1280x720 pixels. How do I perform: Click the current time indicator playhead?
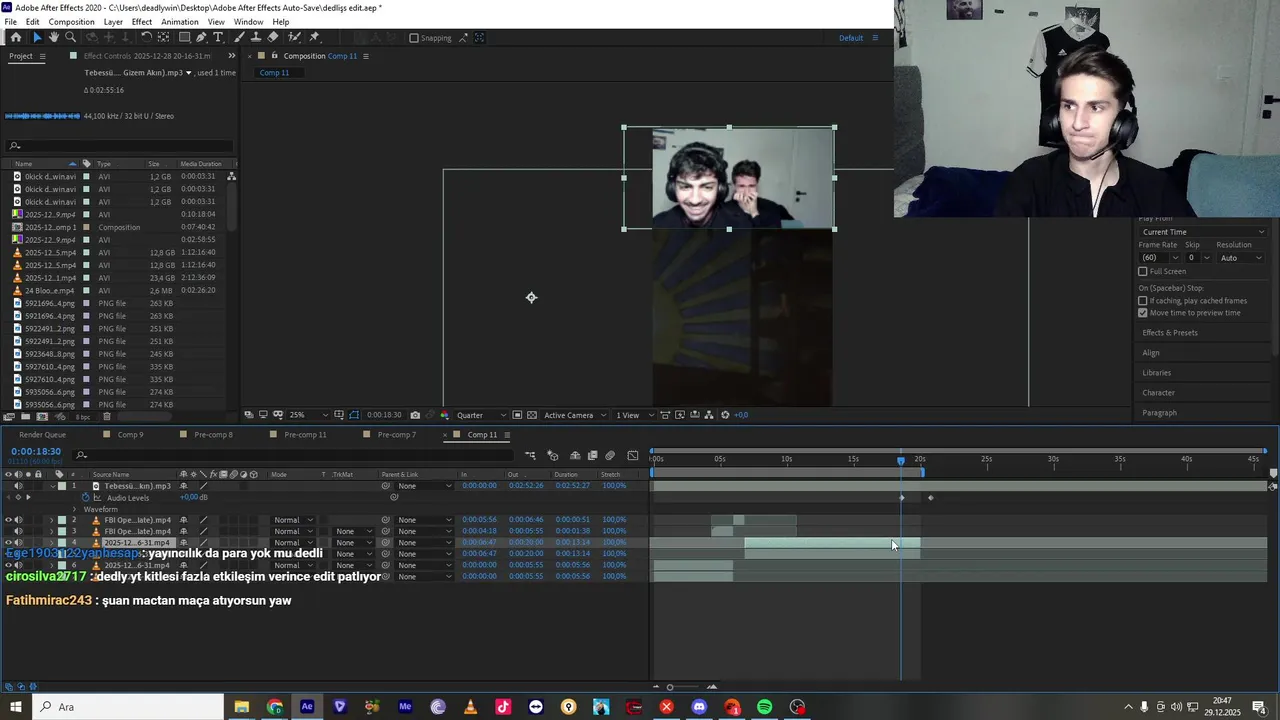pos(901,460)
